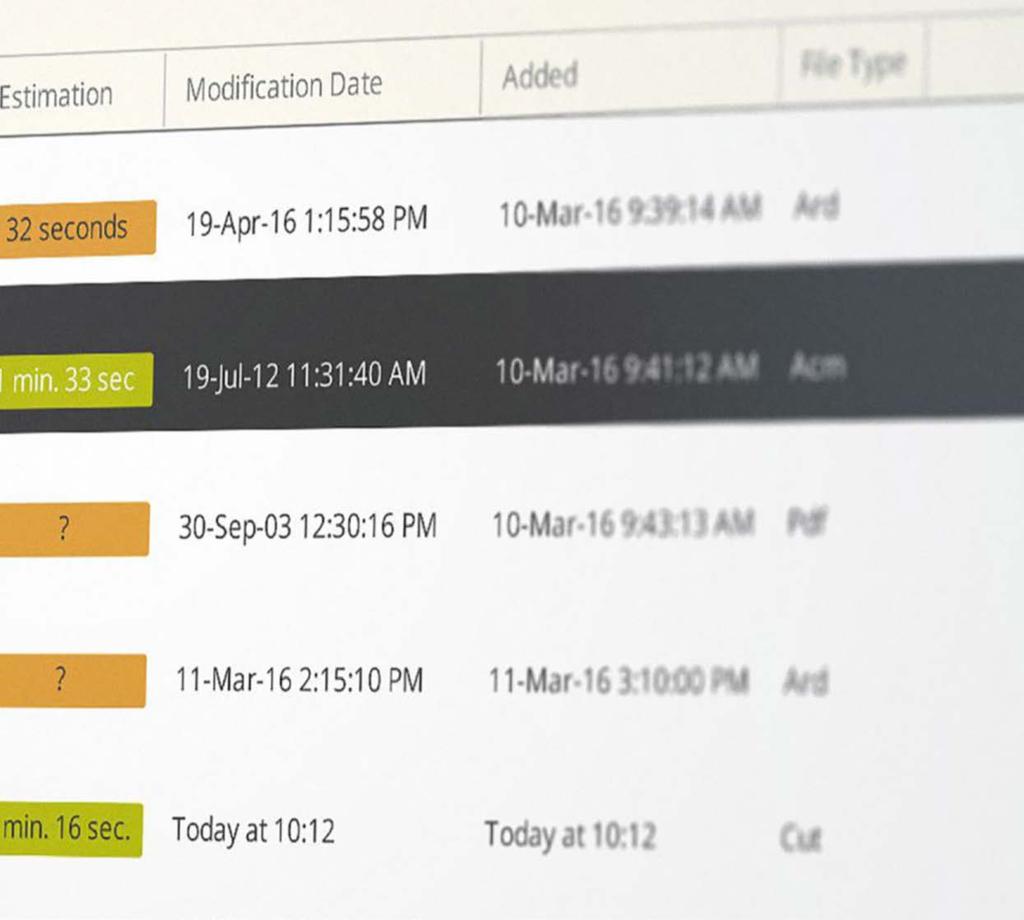The width and height of the screenshot is (1024, 920).
Task: Select the 11-Mar-16 3:10:00 PM added cell
Action: pyautogui.click(x=619, y=680)
